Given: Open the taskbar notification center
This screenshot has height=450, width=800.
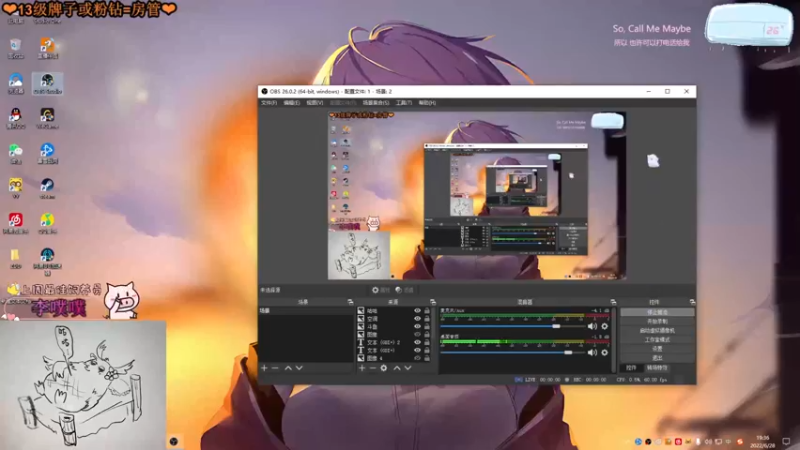Looking at the screenshot, I should pyautogui.click(x=786, y=441).
